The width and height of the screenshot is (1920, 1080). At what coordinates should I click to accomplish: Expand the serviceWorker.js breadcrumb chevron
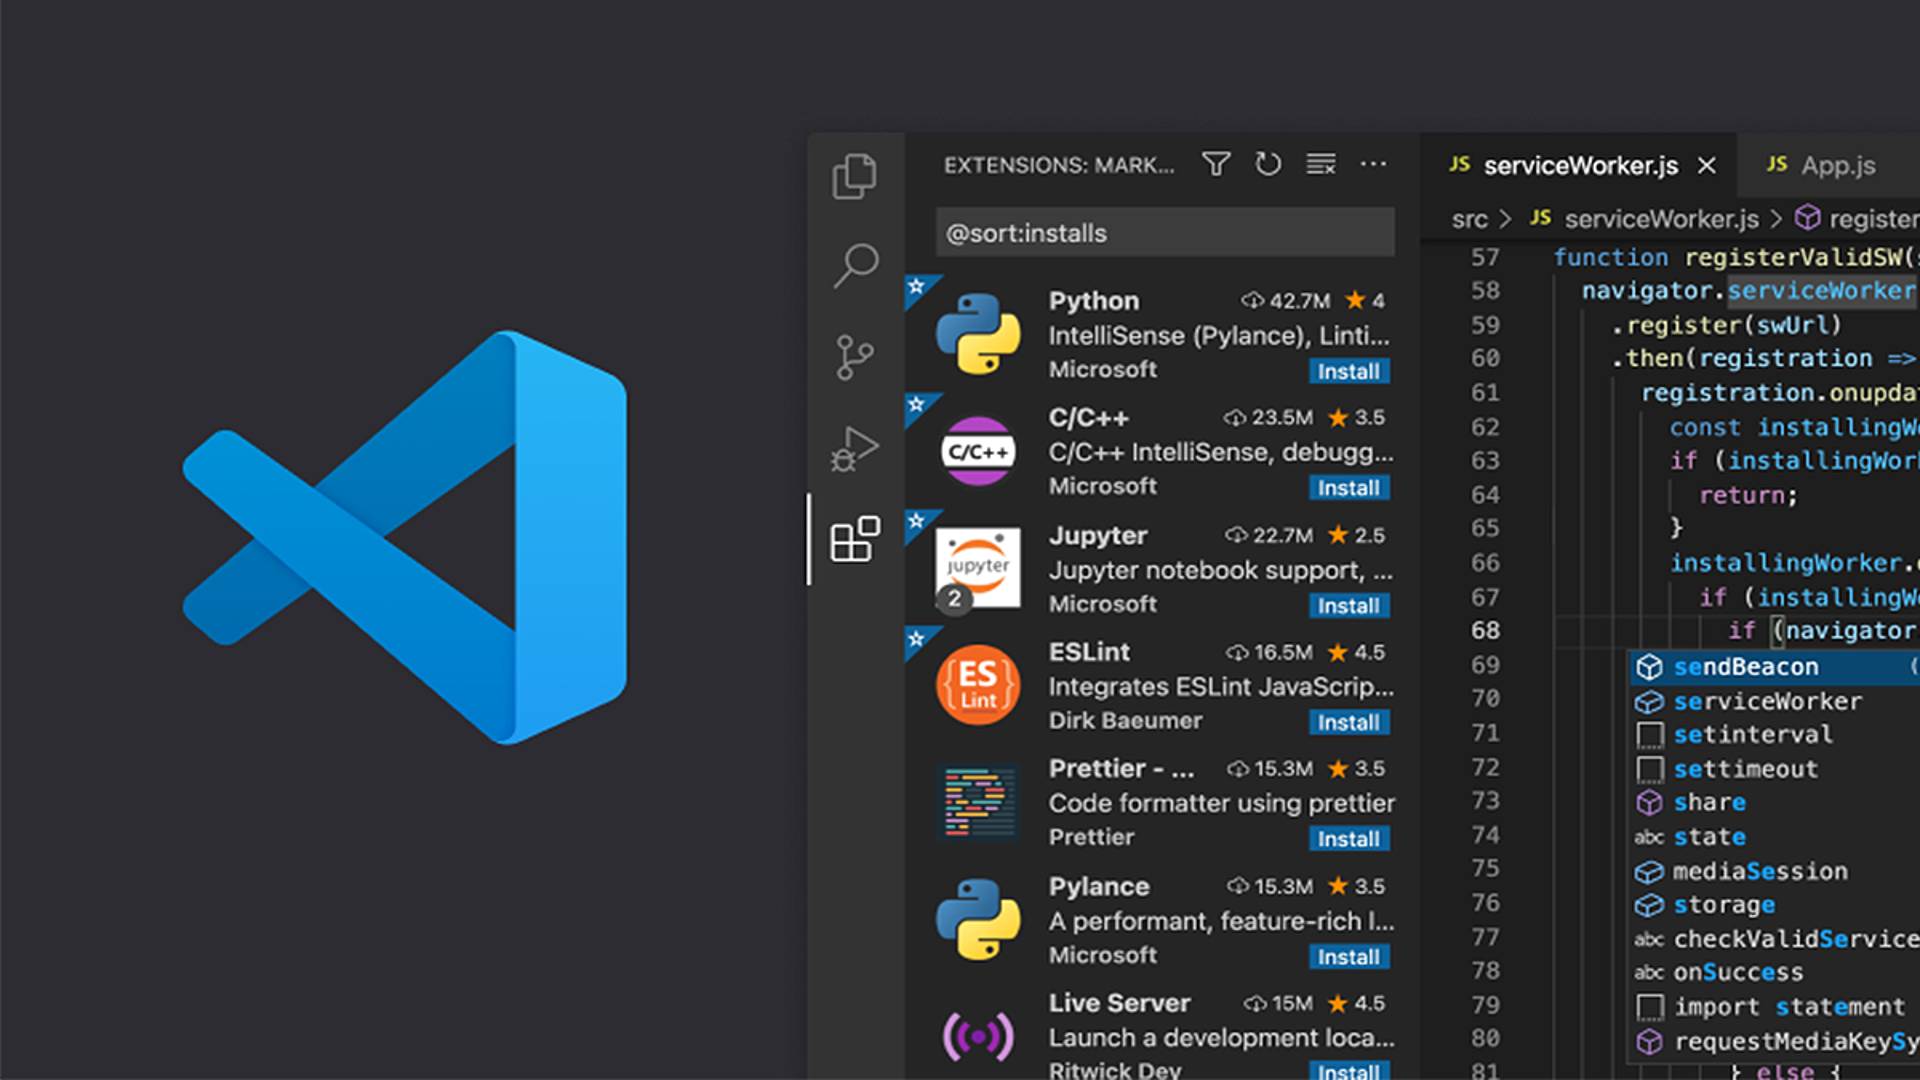pos(1778,219)
